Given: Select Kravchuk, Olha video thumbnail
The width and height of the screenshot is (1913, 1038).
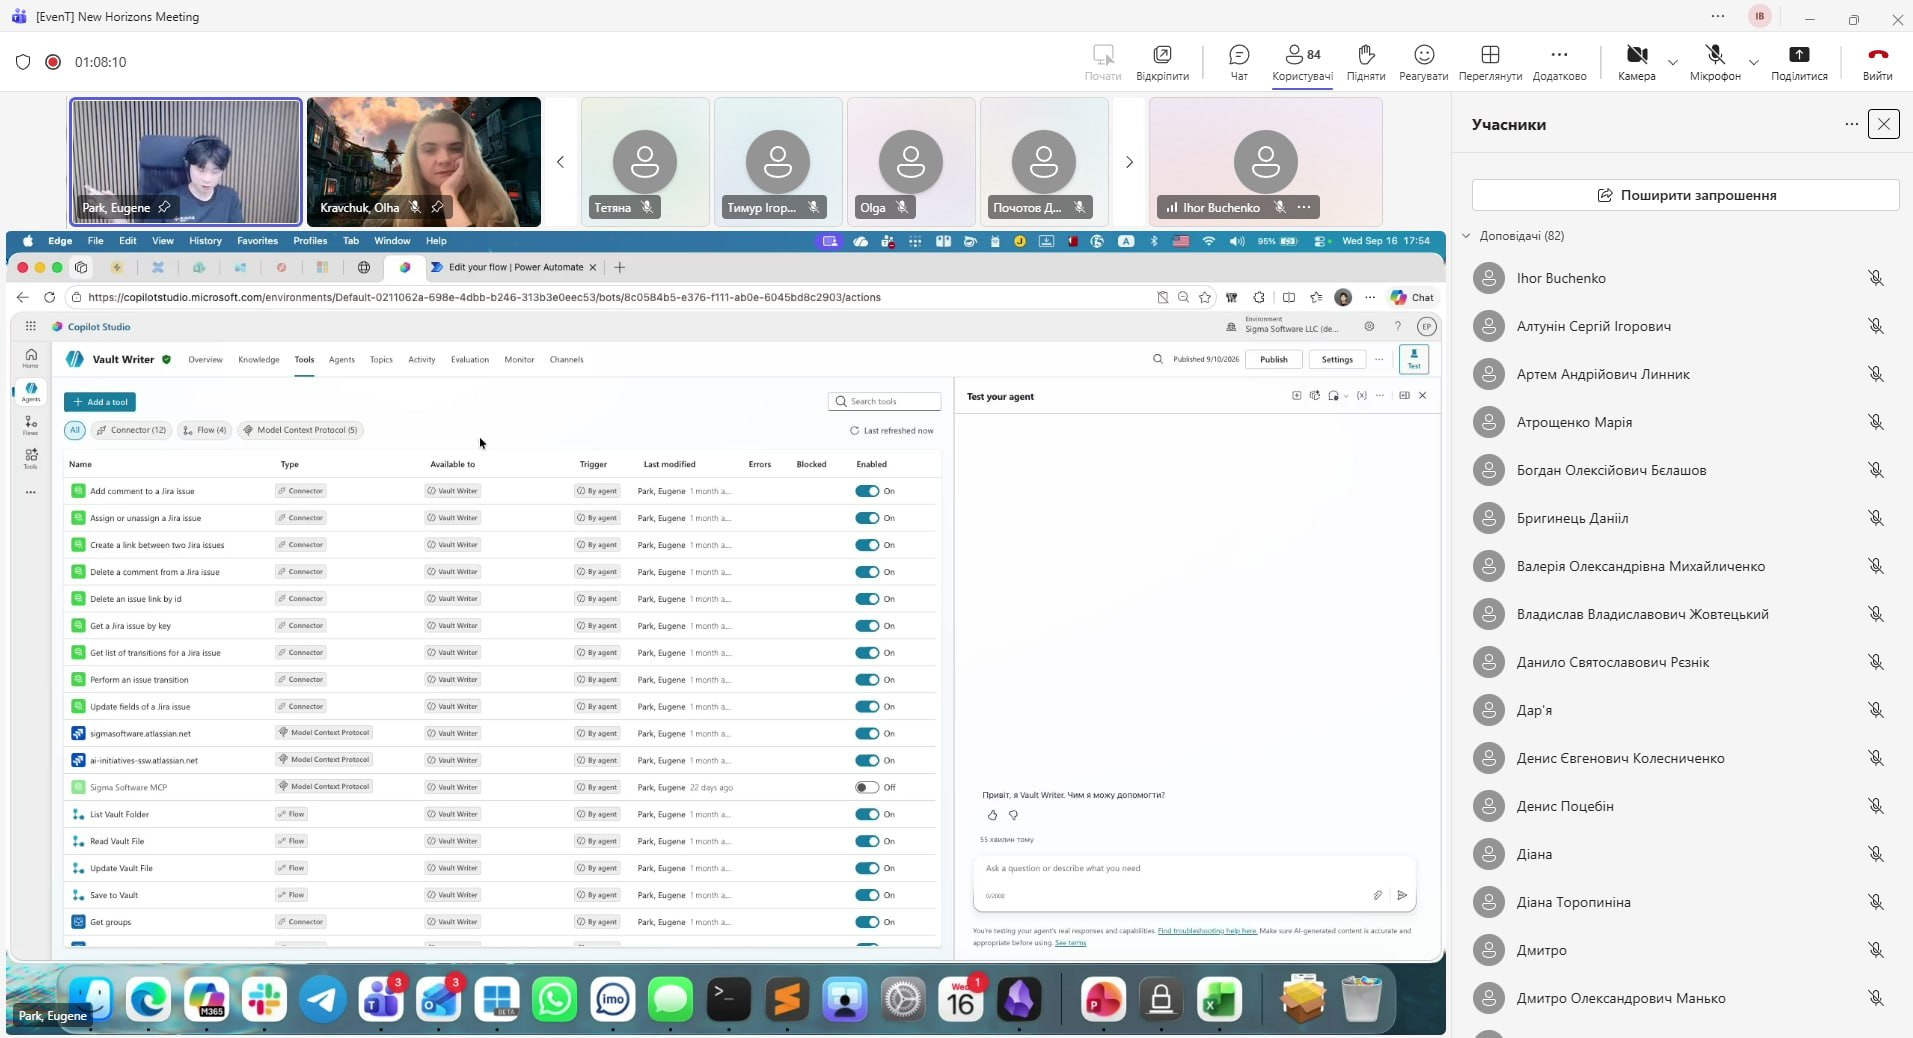Looking at the screenshot, I should [x=424, y=162].
